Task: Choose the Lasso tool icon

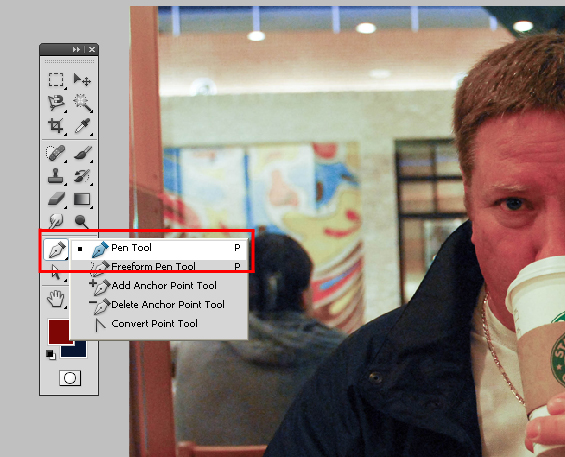Action: pos(56,103)
